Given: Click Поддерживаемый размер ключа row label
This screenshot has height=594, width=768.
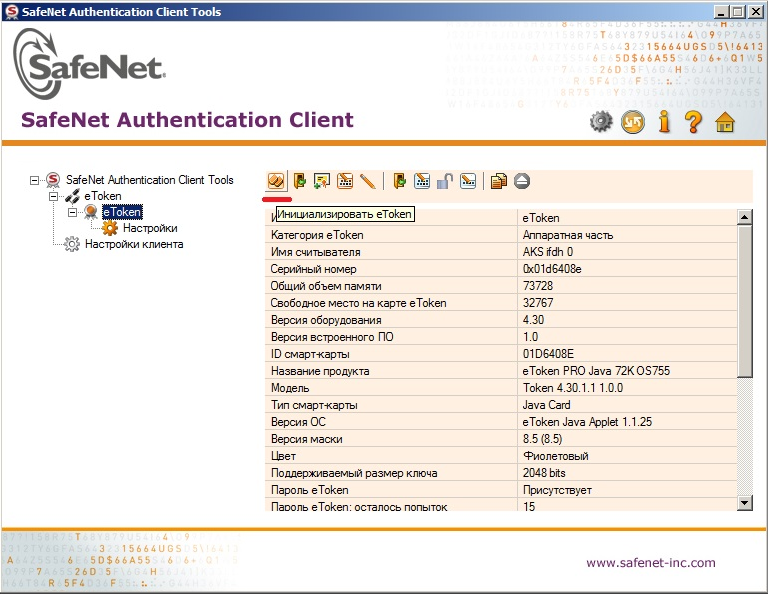Looking at the screenshot, I should coord(354,473).
